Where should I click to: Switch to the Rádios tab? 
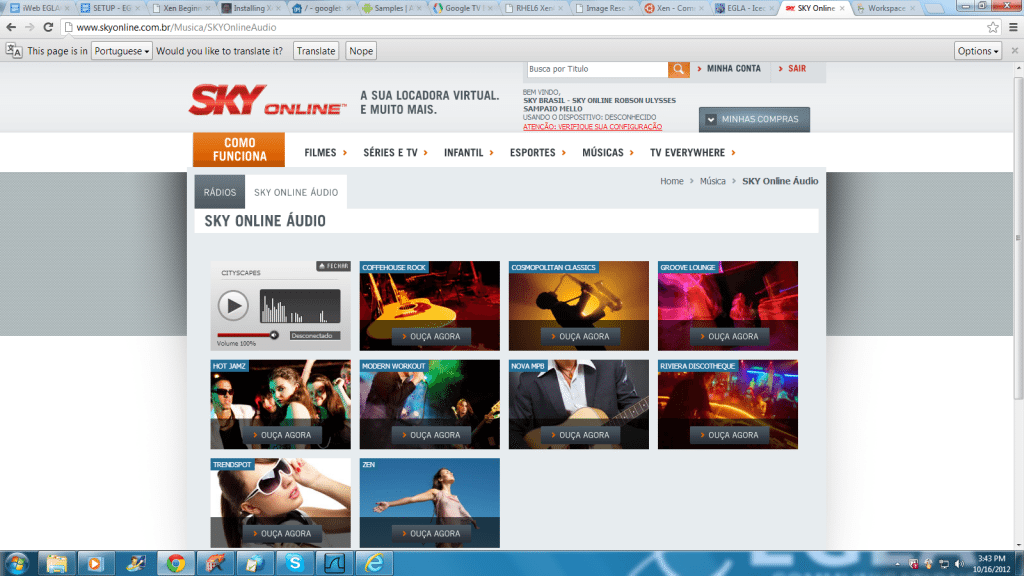(x=219, y=192)
